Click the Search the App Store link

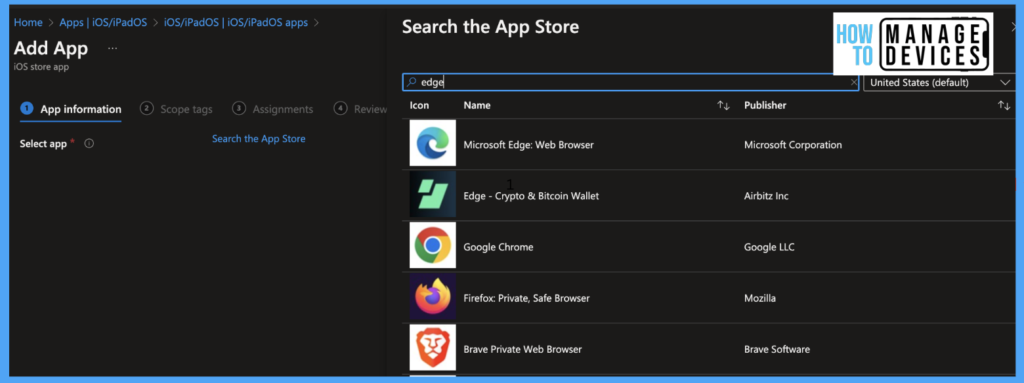(x=259, y=139)
